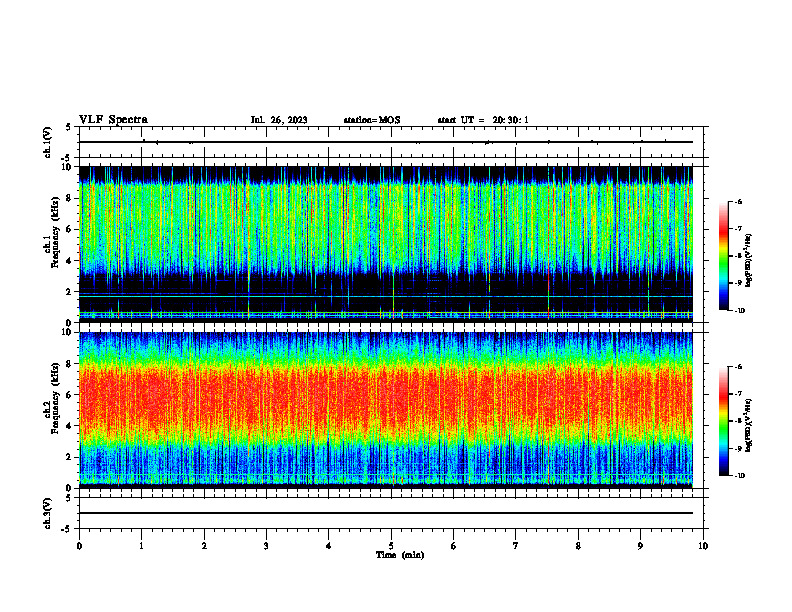
Task: Click the "10" tick on Time axis
Action: 703,546
